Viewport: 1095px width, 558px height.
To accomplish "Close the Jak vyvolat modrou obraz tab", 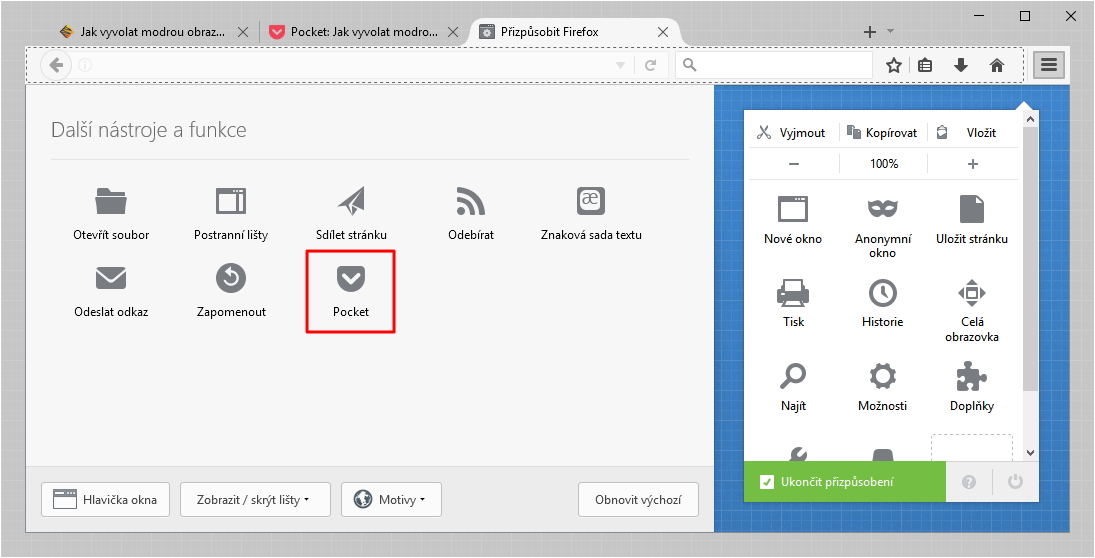I will 242,31.
